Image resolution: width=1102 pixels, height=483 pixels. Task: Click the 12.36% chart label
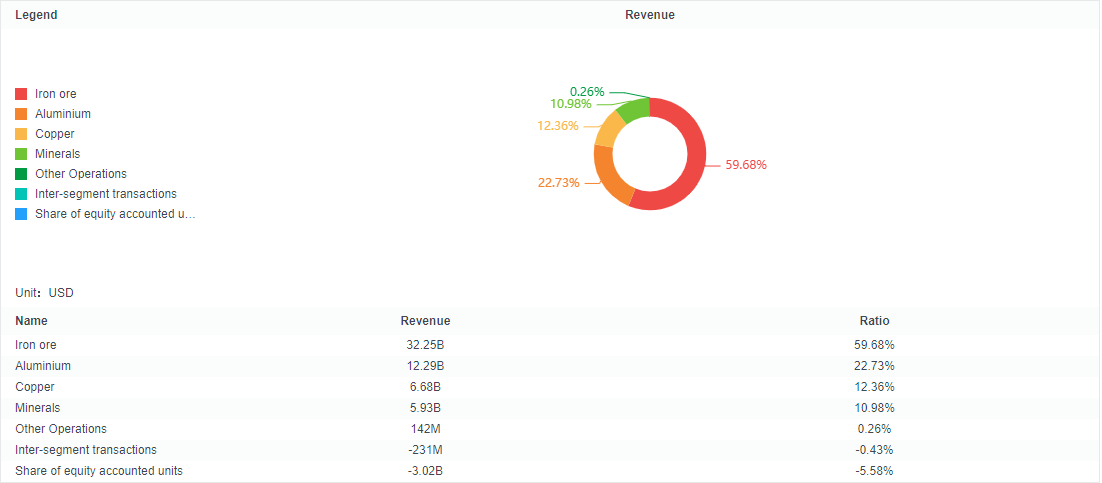coord(558,126)
